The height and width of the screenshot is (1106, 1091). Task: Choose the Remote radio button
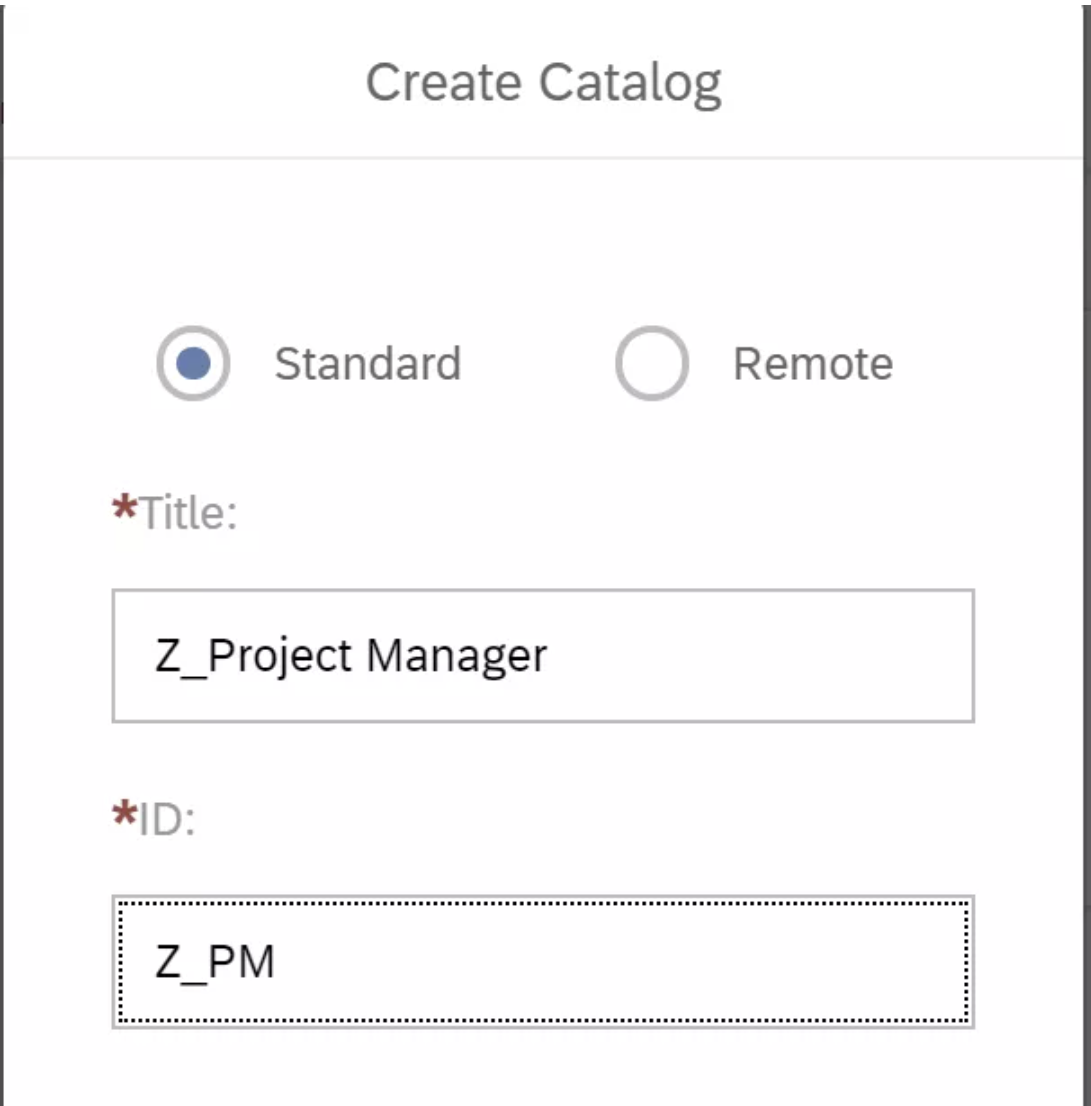(x=651, y=364)
